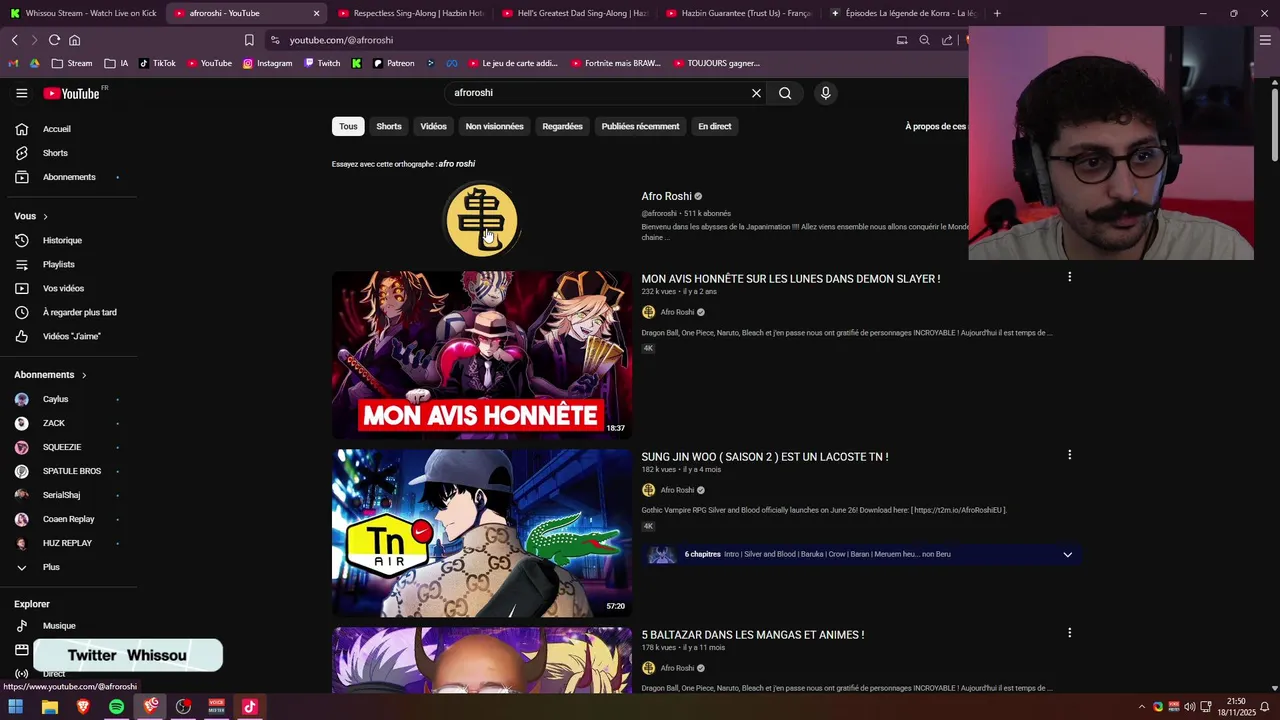Click the browser home button
Viewport: 1280px width, 720px height.
pyautogui.click(x=74, y=40)
